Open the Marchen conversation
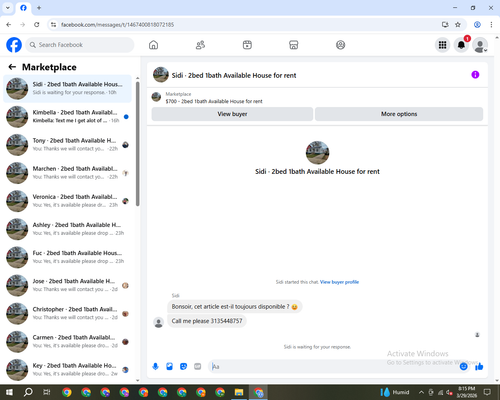This screenshot has width=500, height=400. pyautogui.click(x=67, y=173)
